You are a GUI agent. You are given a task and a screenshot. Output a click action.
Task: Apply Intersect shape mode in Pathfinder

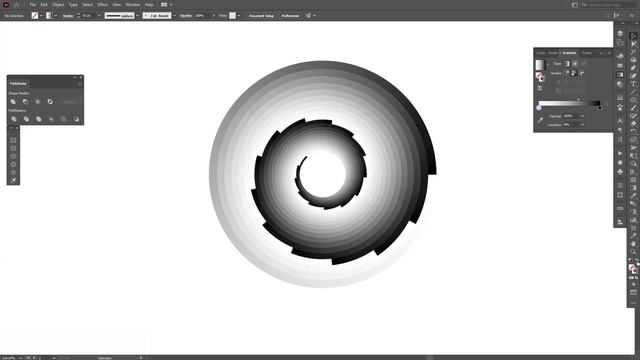click(38, 101)
